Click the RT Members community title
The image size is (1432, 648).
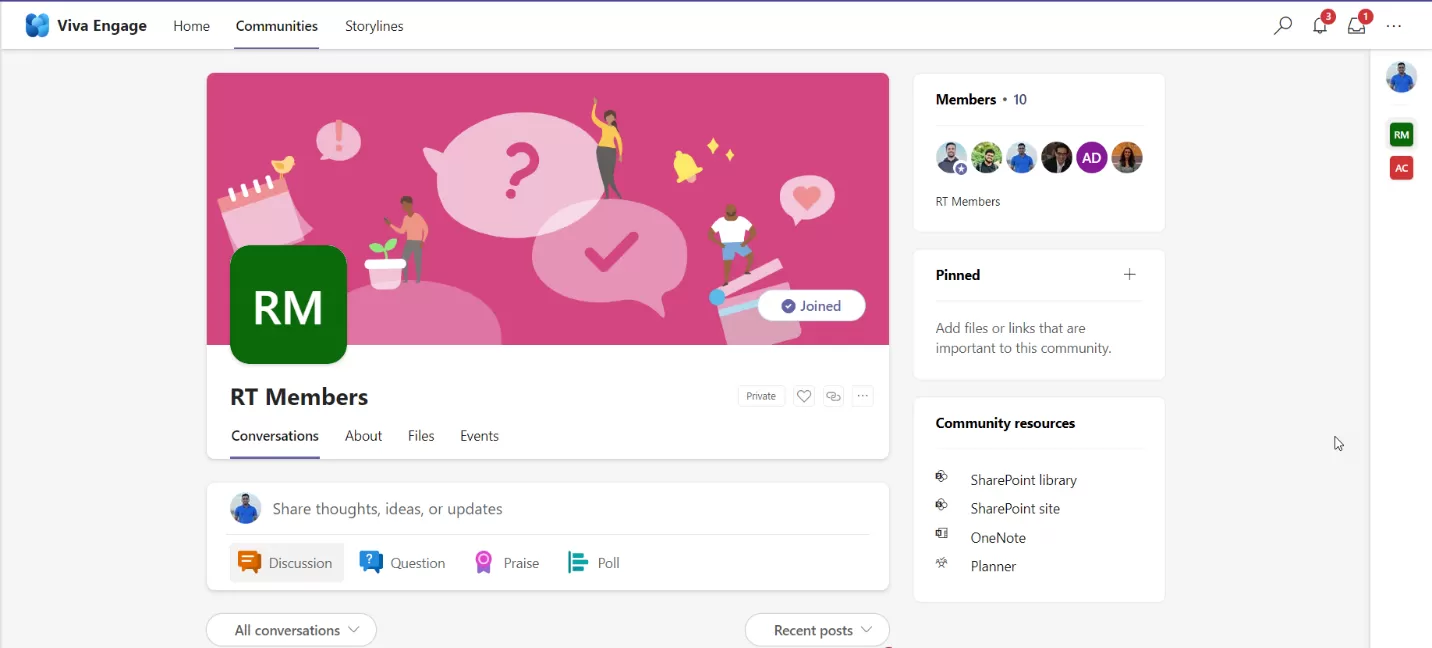(299, 397)
